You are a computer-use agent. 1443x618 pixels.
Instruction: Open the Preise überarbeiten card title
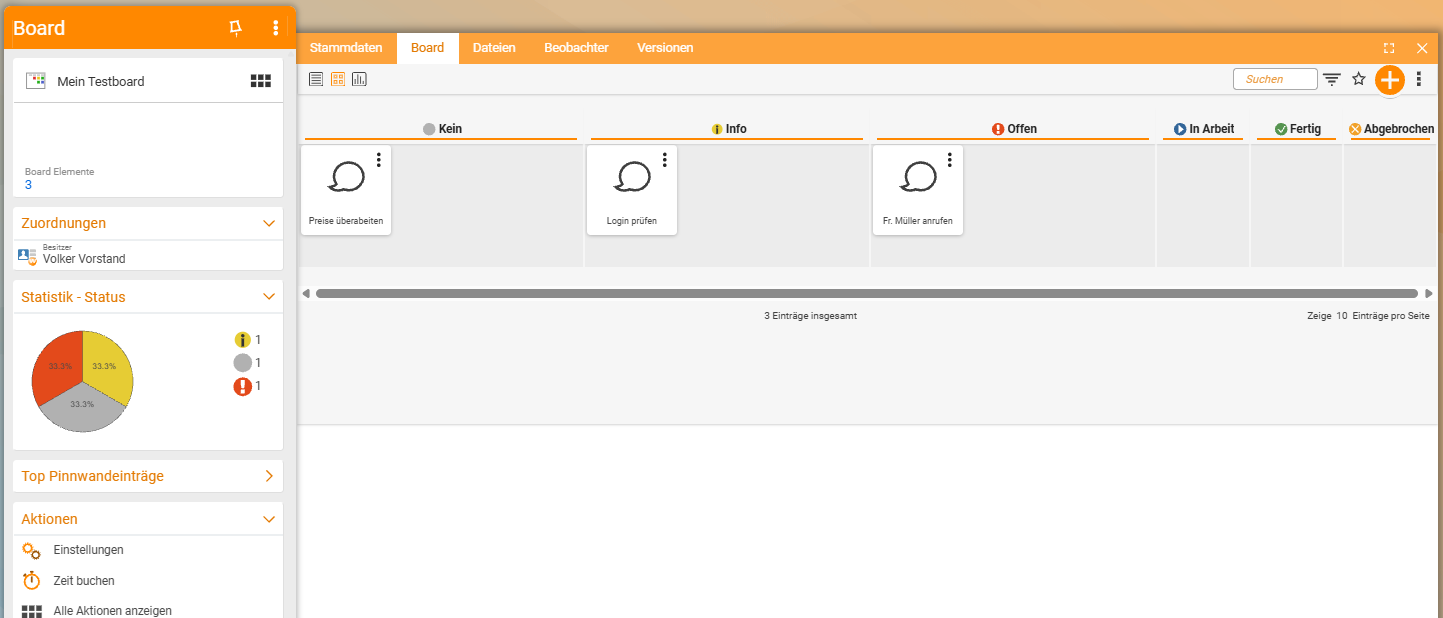346,221
